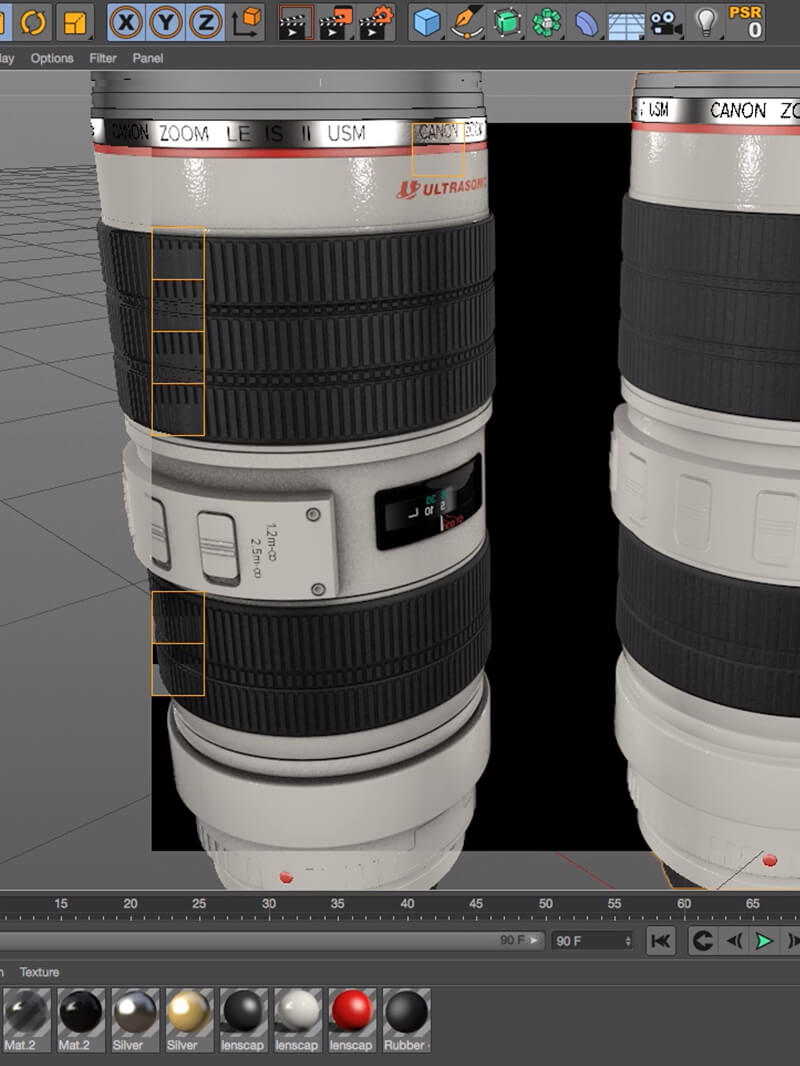
Task: Toggle the Y axis lock
Action: [165, 22]
